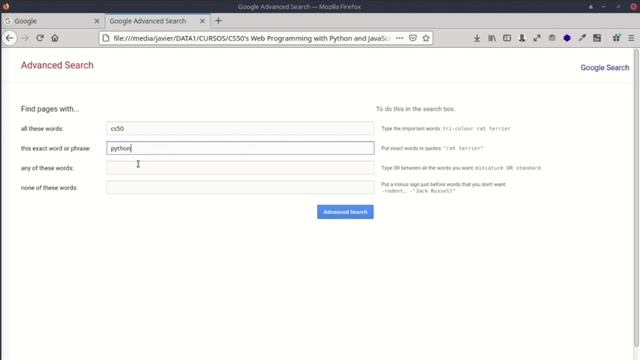Click the 'any of these words:' label
640x360 pixels.
tap(47, 168)
